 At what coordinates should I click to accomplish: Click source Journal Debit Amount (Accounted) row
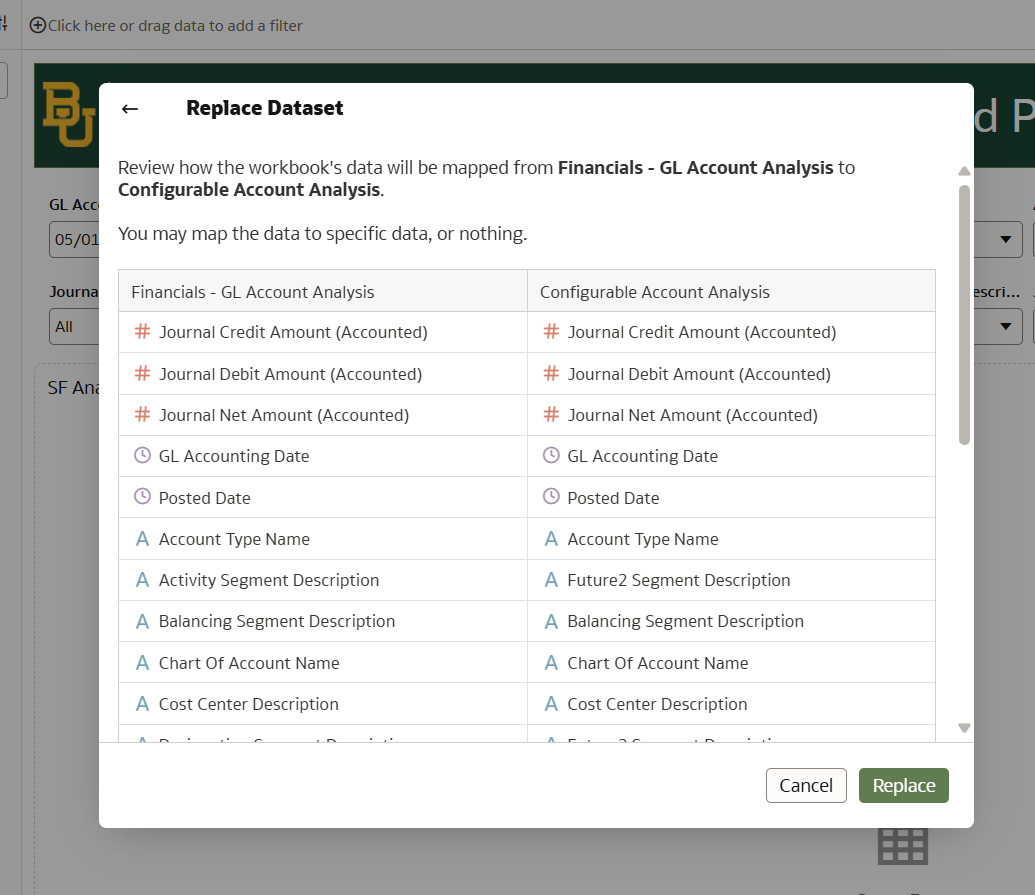pyautogui.click(x=323, y=374)
